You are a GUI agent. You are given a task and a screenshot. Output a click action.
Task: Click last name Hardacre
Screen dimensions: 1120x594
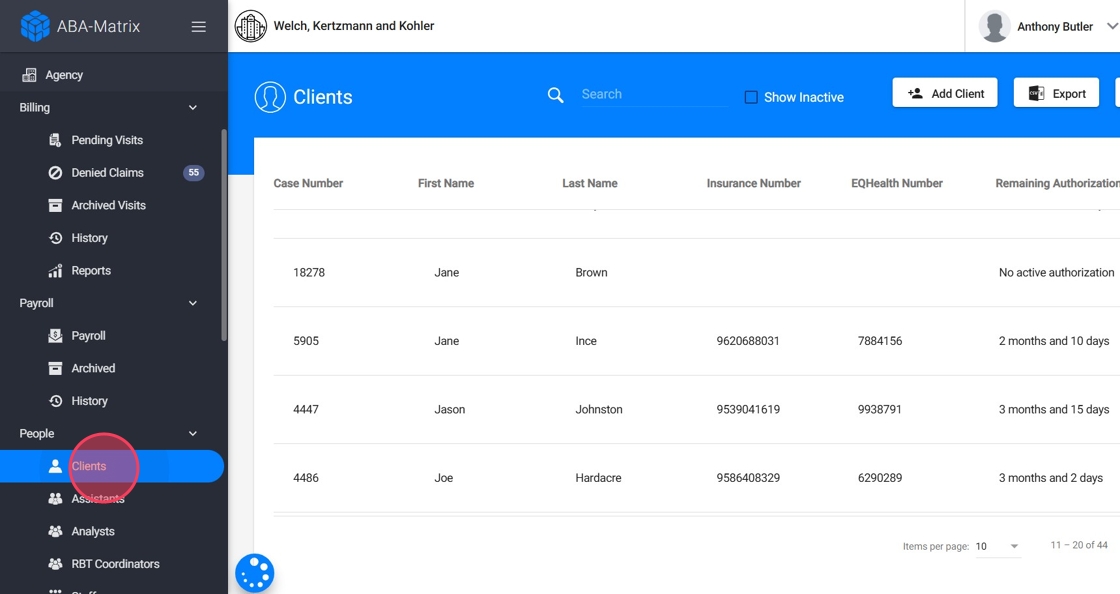[598, 478]
